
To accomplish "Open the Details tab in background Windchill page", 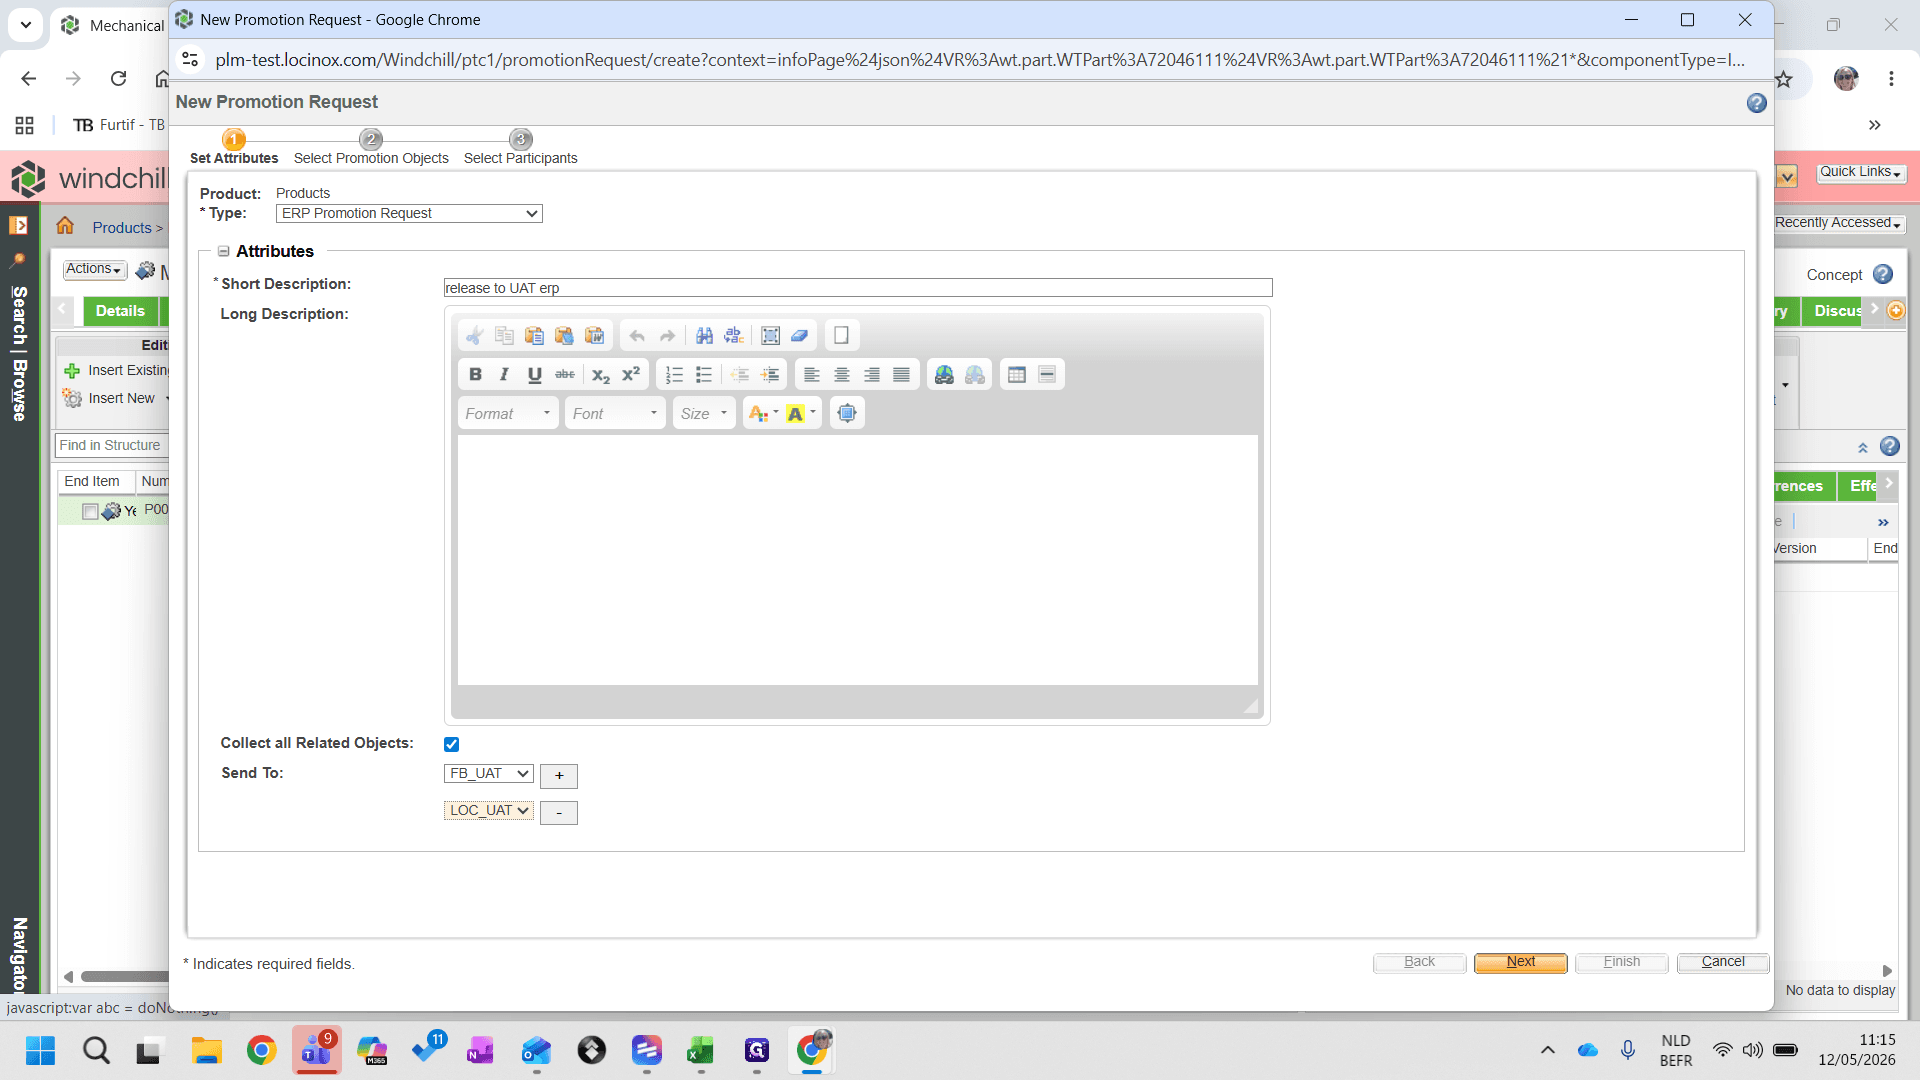I will 121,311.
